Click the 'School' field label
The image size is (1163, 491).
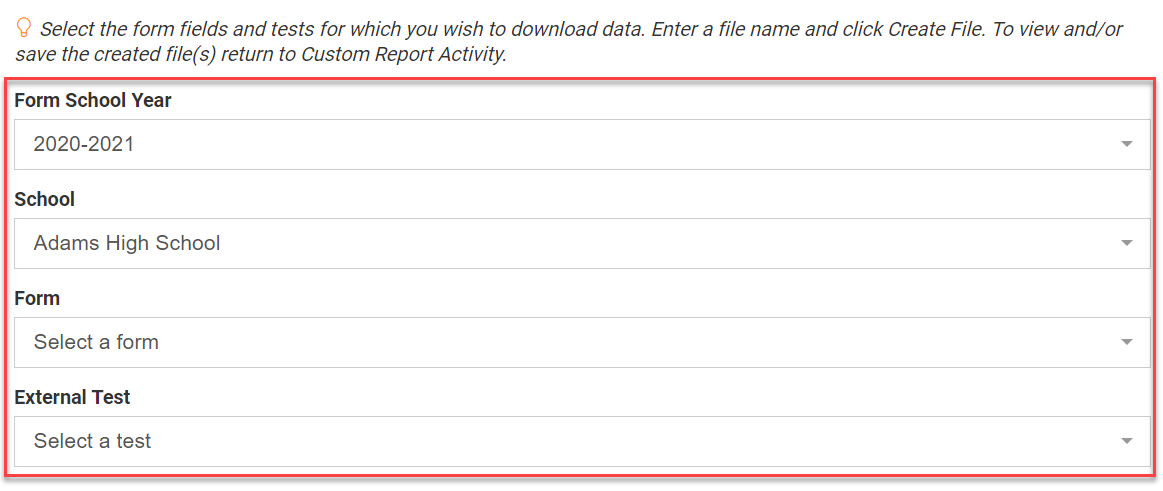(x=45, y=199)
